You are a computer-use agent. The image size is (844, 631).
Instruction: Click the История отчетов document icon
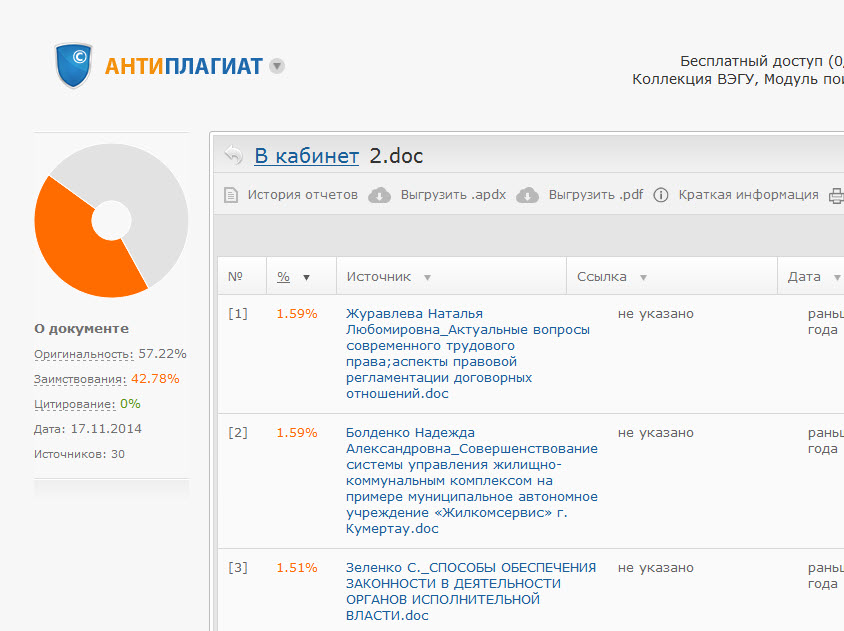tap(231, 195)
